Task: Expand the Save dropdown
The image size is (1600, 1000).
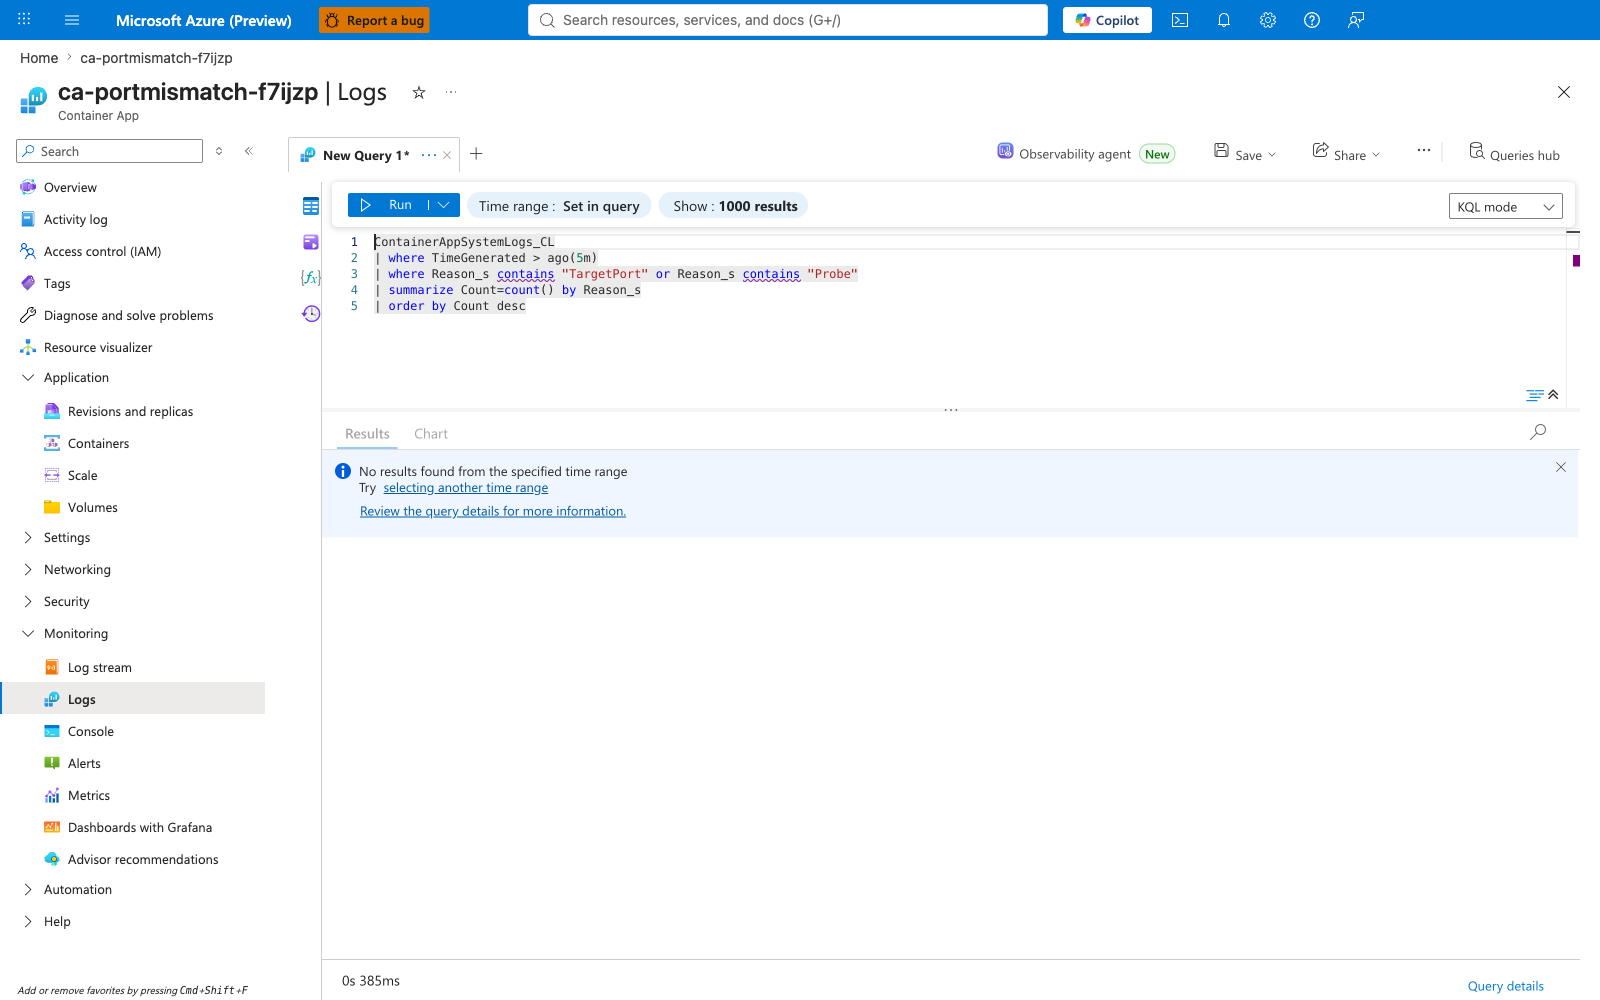Action: pos(1272,155)
